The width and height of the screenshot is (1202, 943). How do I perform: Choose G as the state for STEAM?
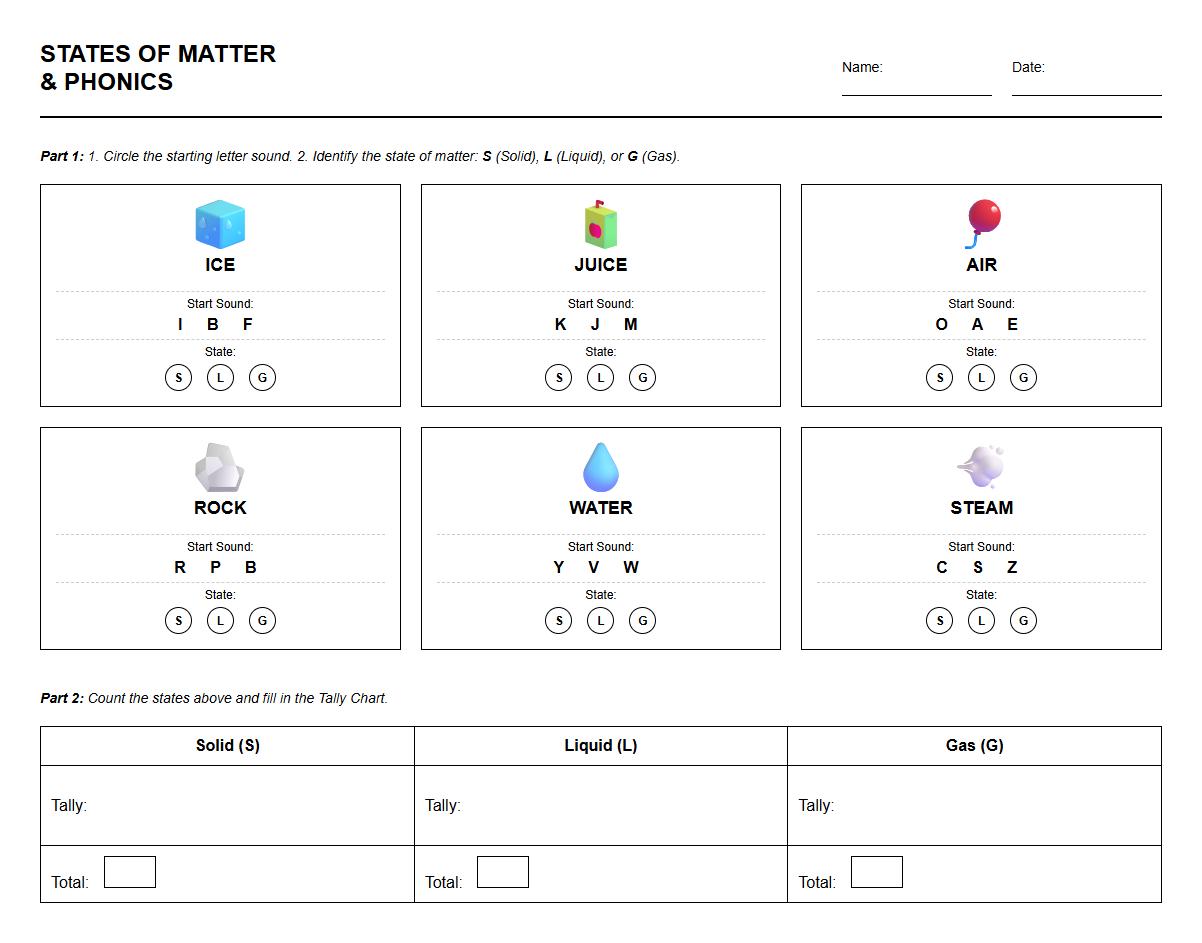[x=1023, y=620]
